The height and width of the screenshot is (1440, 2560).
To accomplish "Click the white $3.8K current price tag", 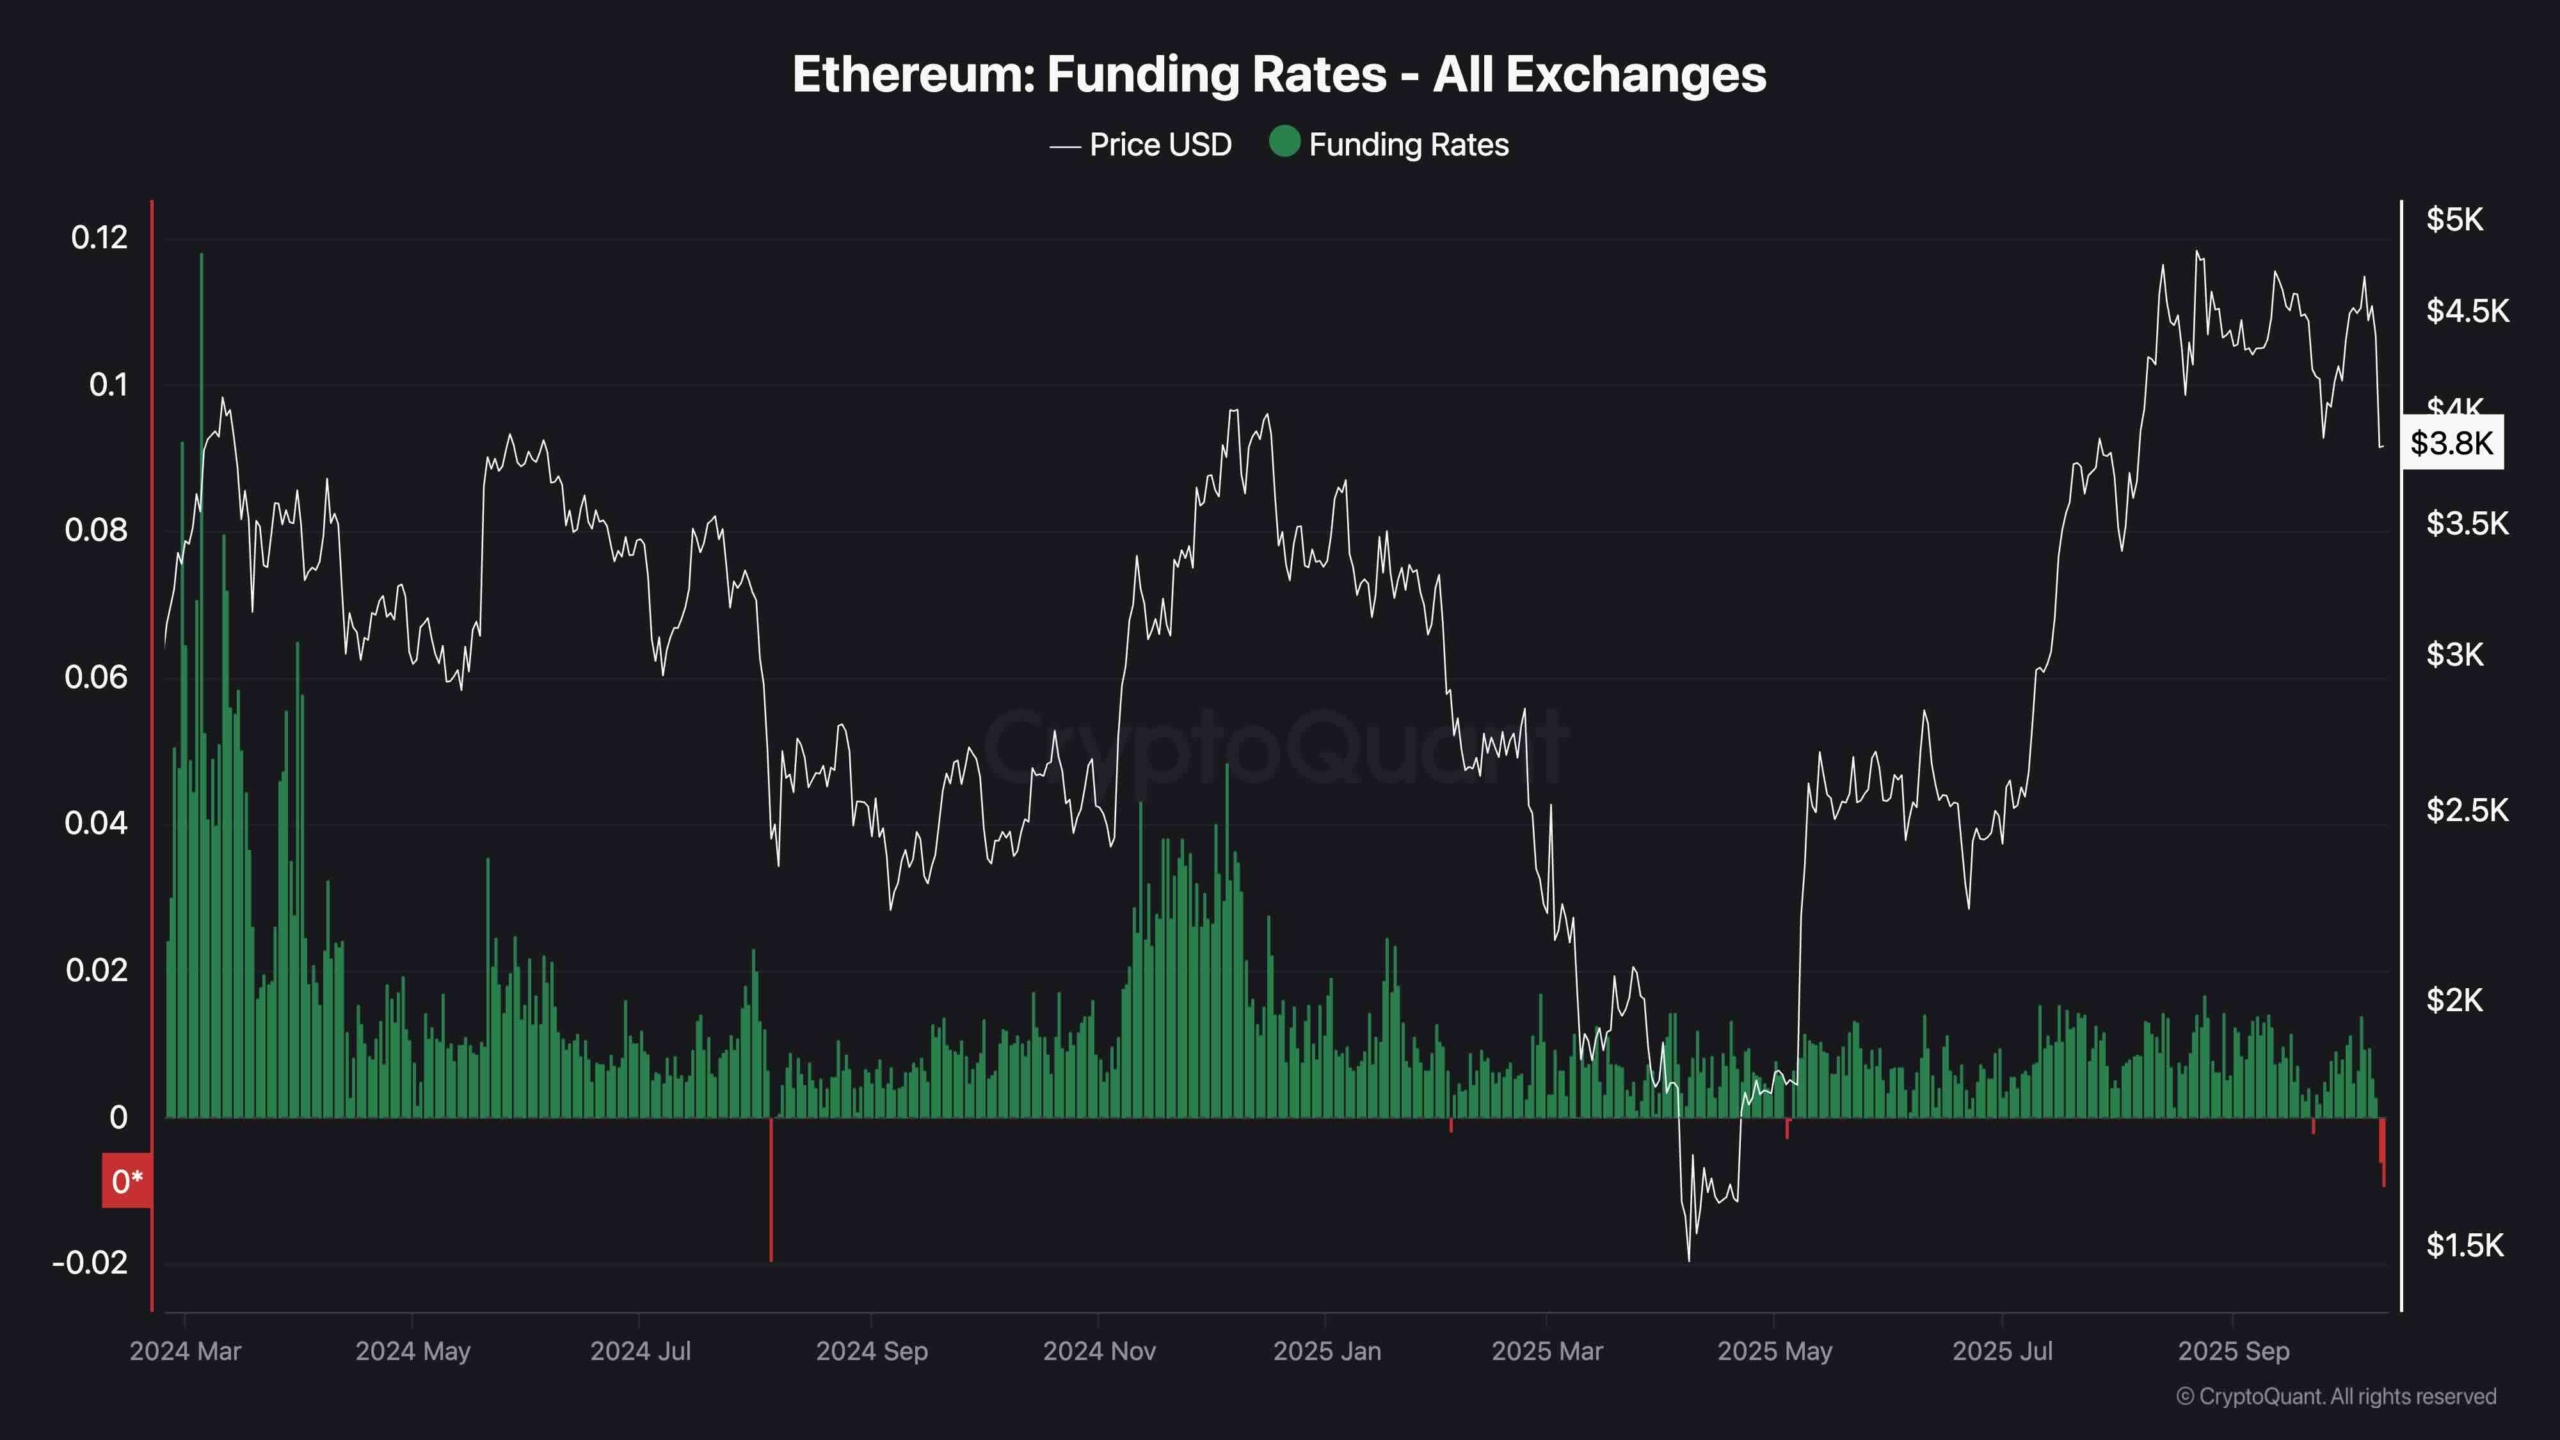I will click(2452, 442).
